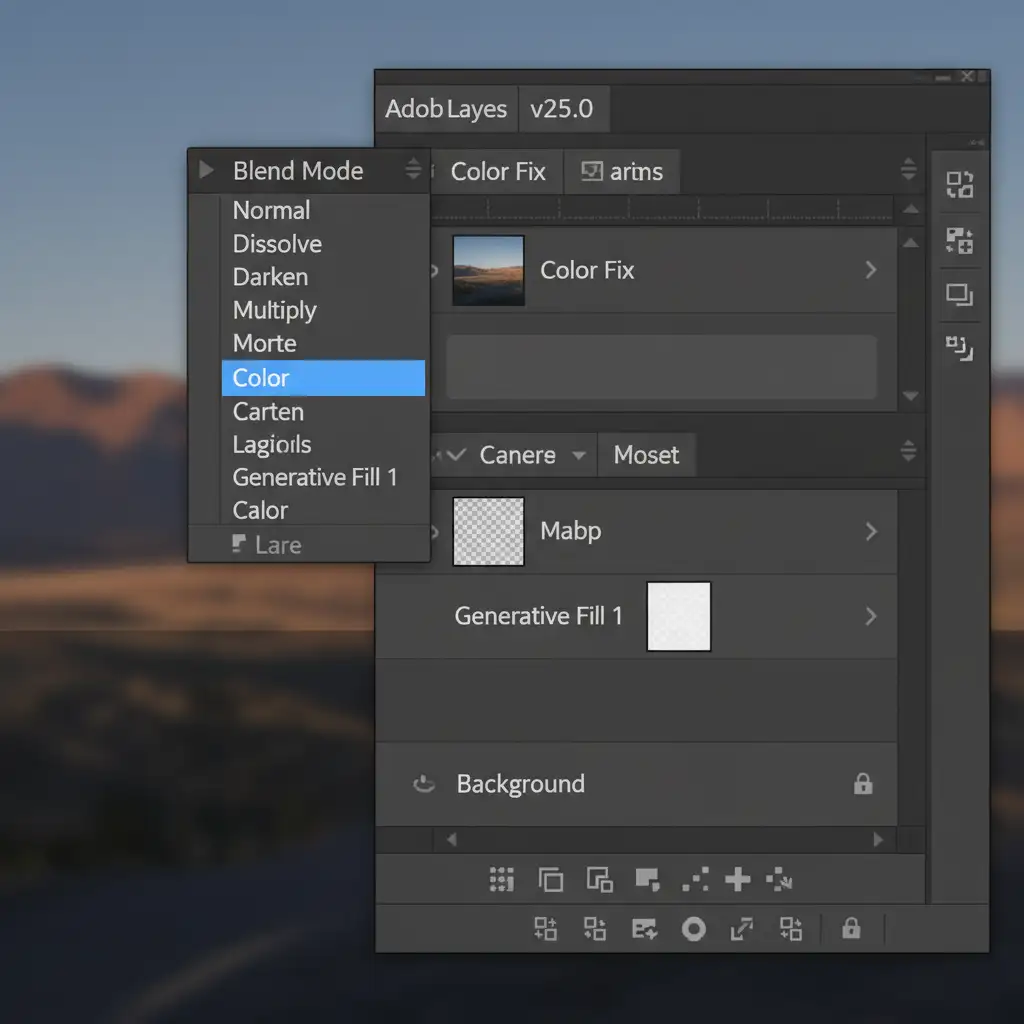Open the layer effects icon in right sidebar
The image size is (1024, 1024).
959,348
